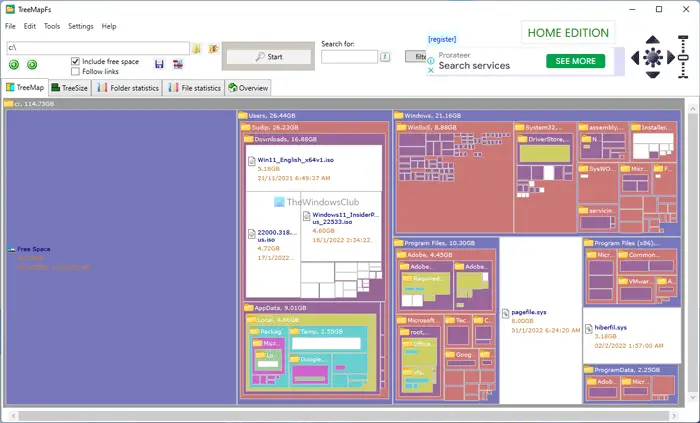
Task: Click the Users folder header
Action: [x=315, y=116]
